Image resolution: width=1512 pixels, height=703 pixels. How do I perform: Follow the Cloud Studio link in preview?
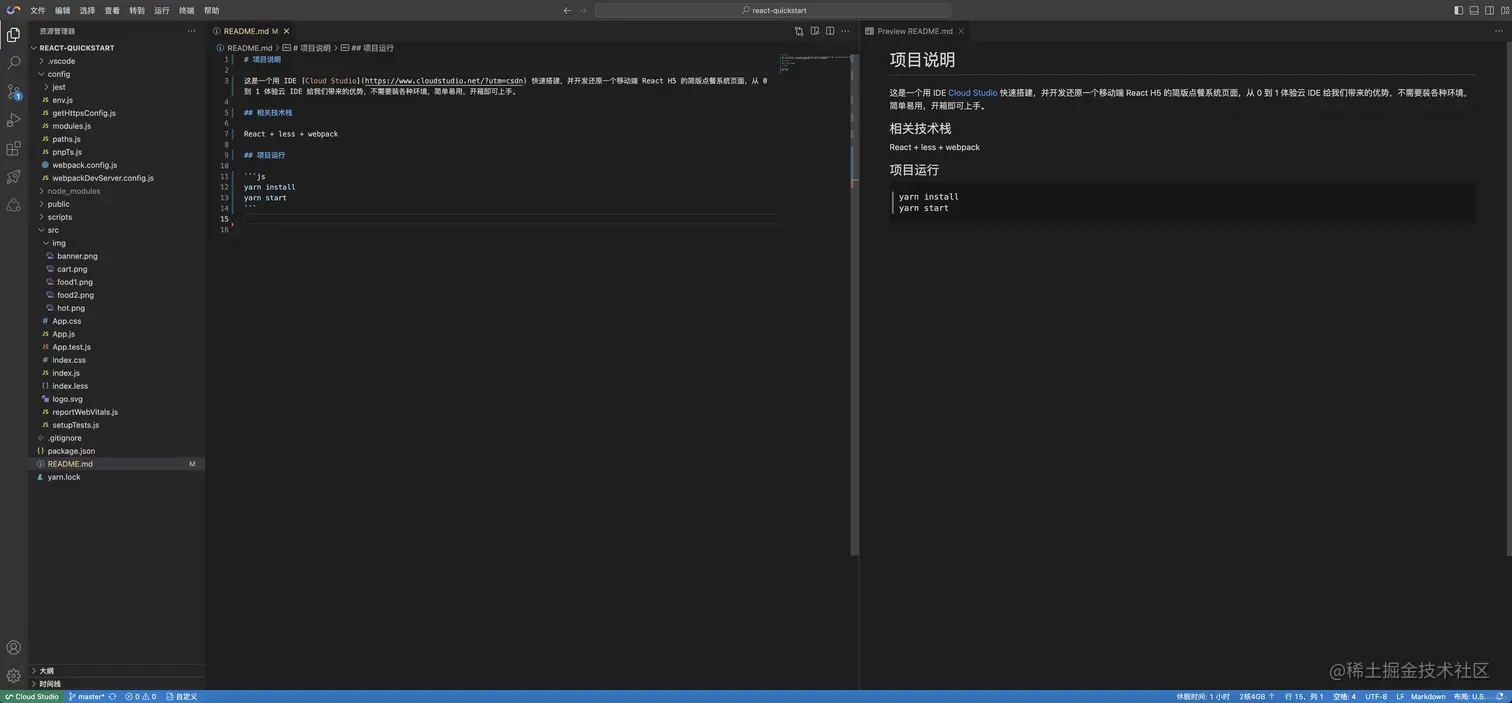click(973, 93)
